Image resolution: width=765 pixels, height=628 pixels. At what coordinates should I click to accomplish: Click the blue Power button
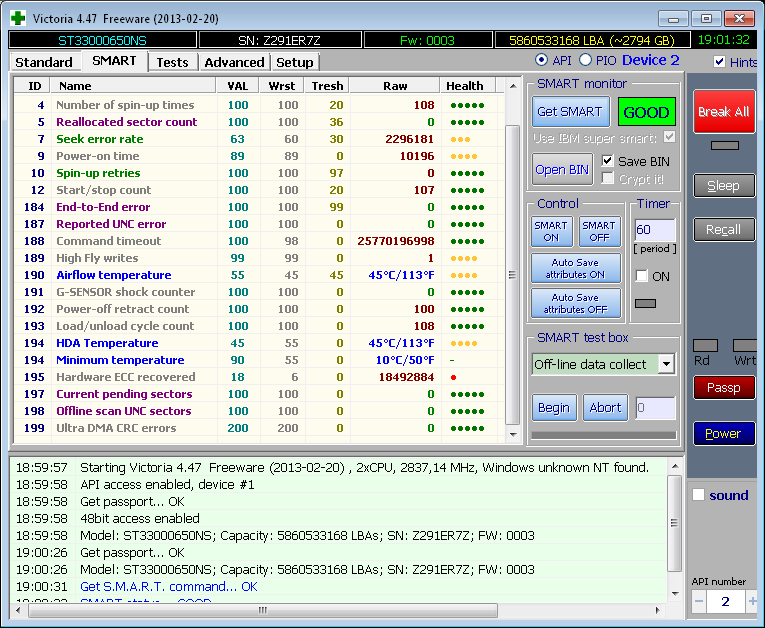tap(723, 433)
